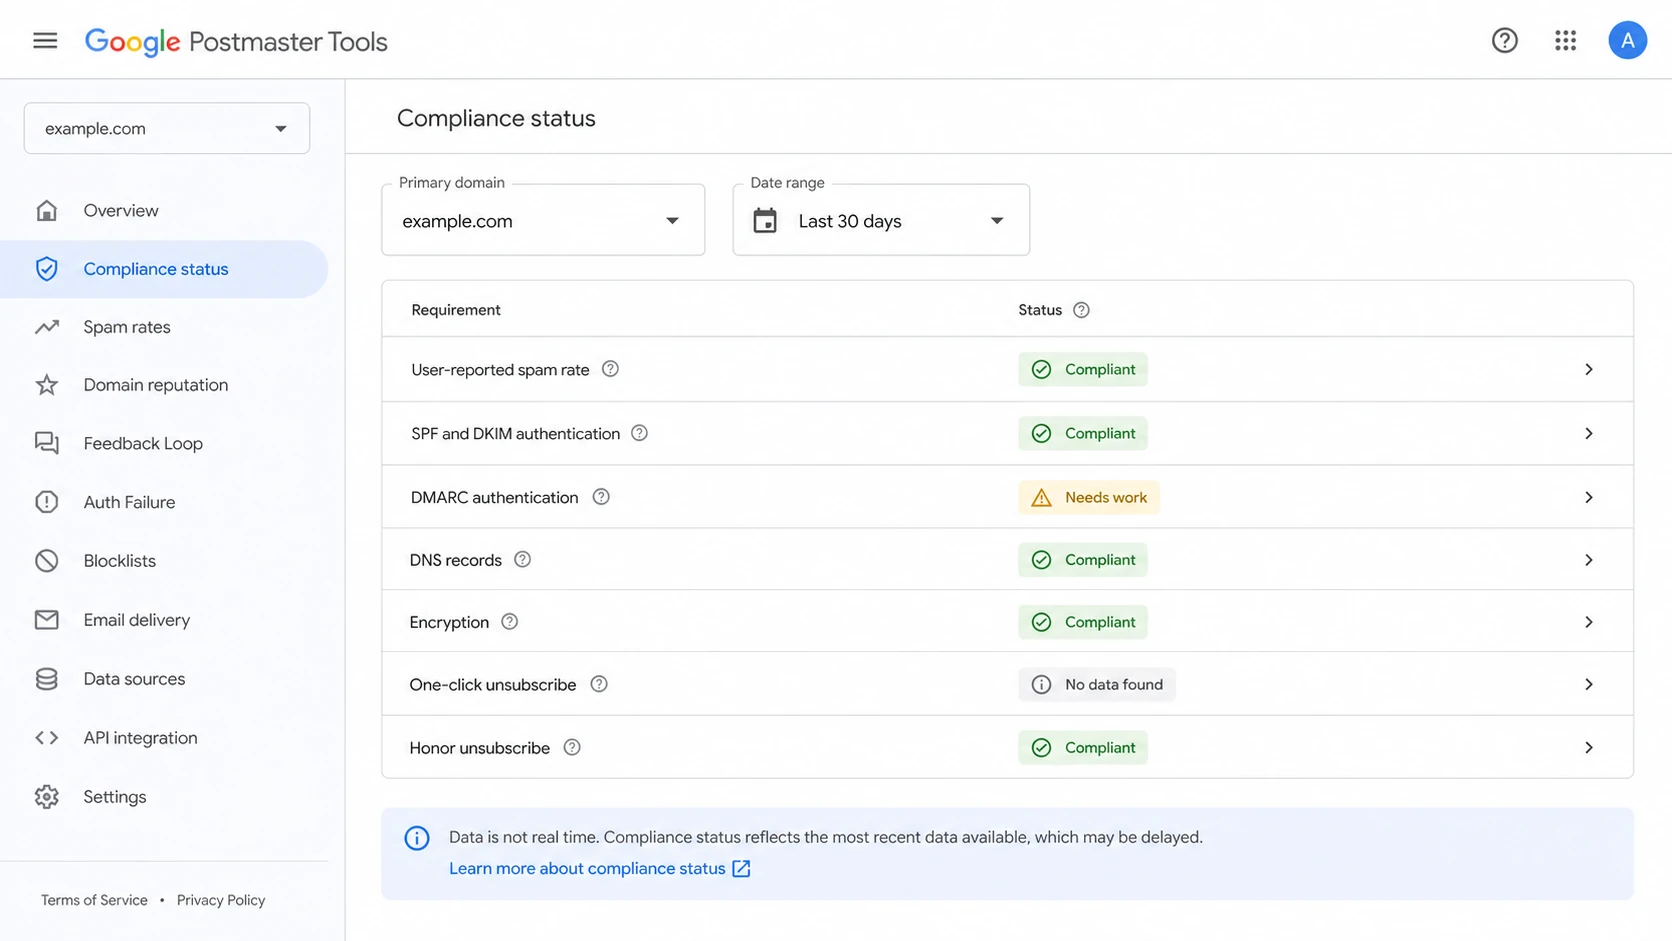The height and width of the screenshot is (941, 1672).
Task: Show help for DNS records
Action: coord(522,560)
